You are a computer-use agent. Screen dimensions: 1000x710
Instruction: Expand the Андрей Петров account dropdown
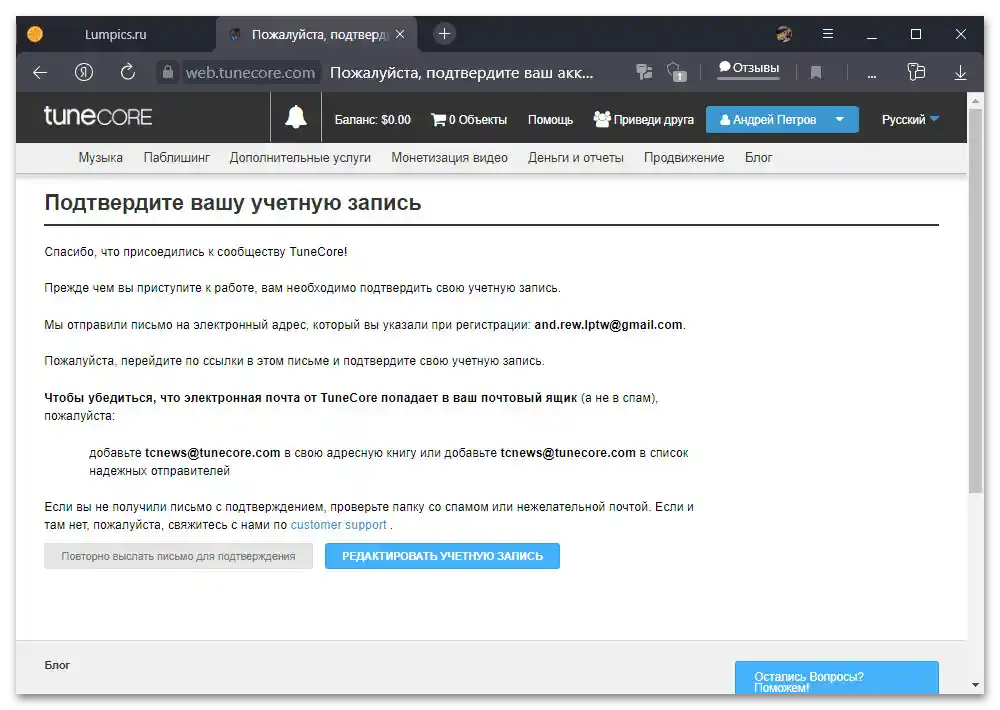pos(782,119)
